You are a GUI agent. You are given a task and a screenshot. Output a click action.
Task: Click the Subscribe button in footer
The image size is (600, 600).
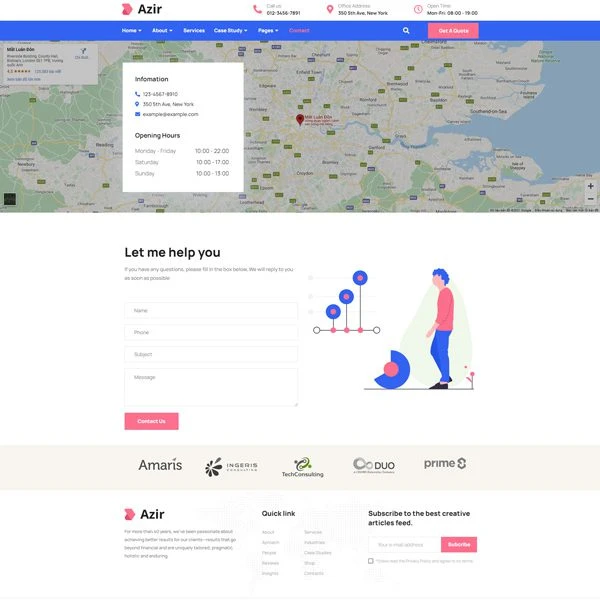(x=459, y=545)
